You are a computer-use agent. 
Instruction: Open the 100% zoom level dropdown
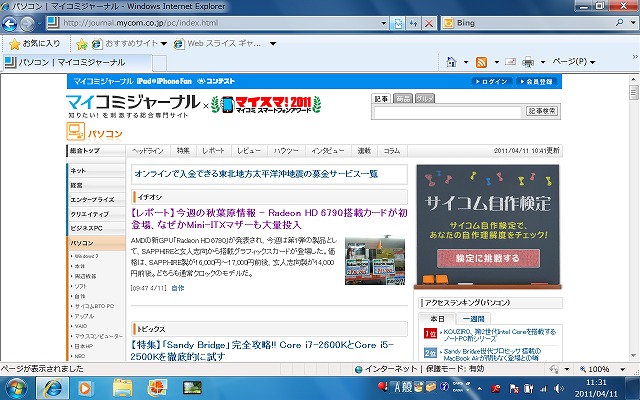[622, 369]
